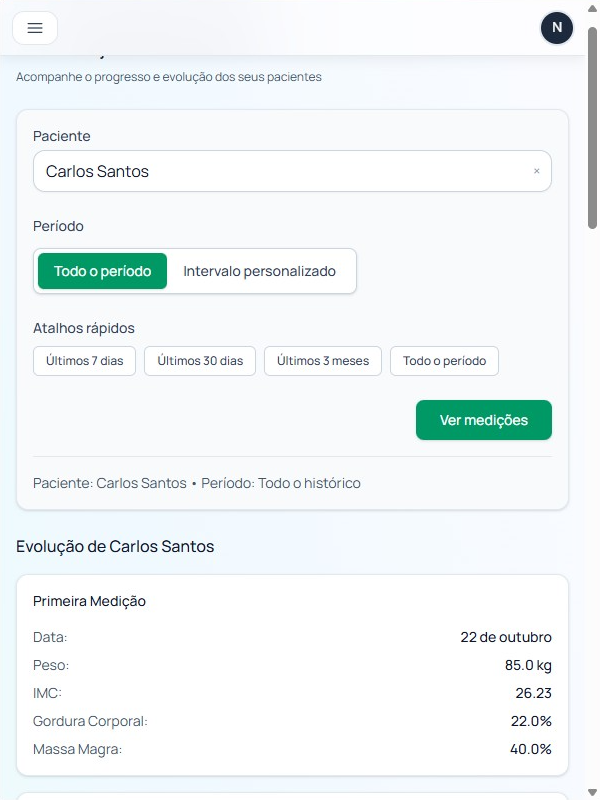Select the patient summary text line
Screen dimensions: 600x800
[196, 483]
